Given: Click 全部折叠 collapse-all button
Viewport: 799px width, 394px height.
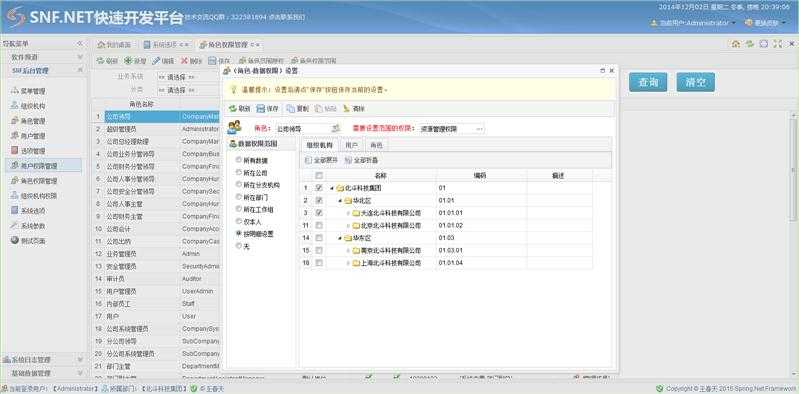Looking at the screenshot, I should coord(362,160).
